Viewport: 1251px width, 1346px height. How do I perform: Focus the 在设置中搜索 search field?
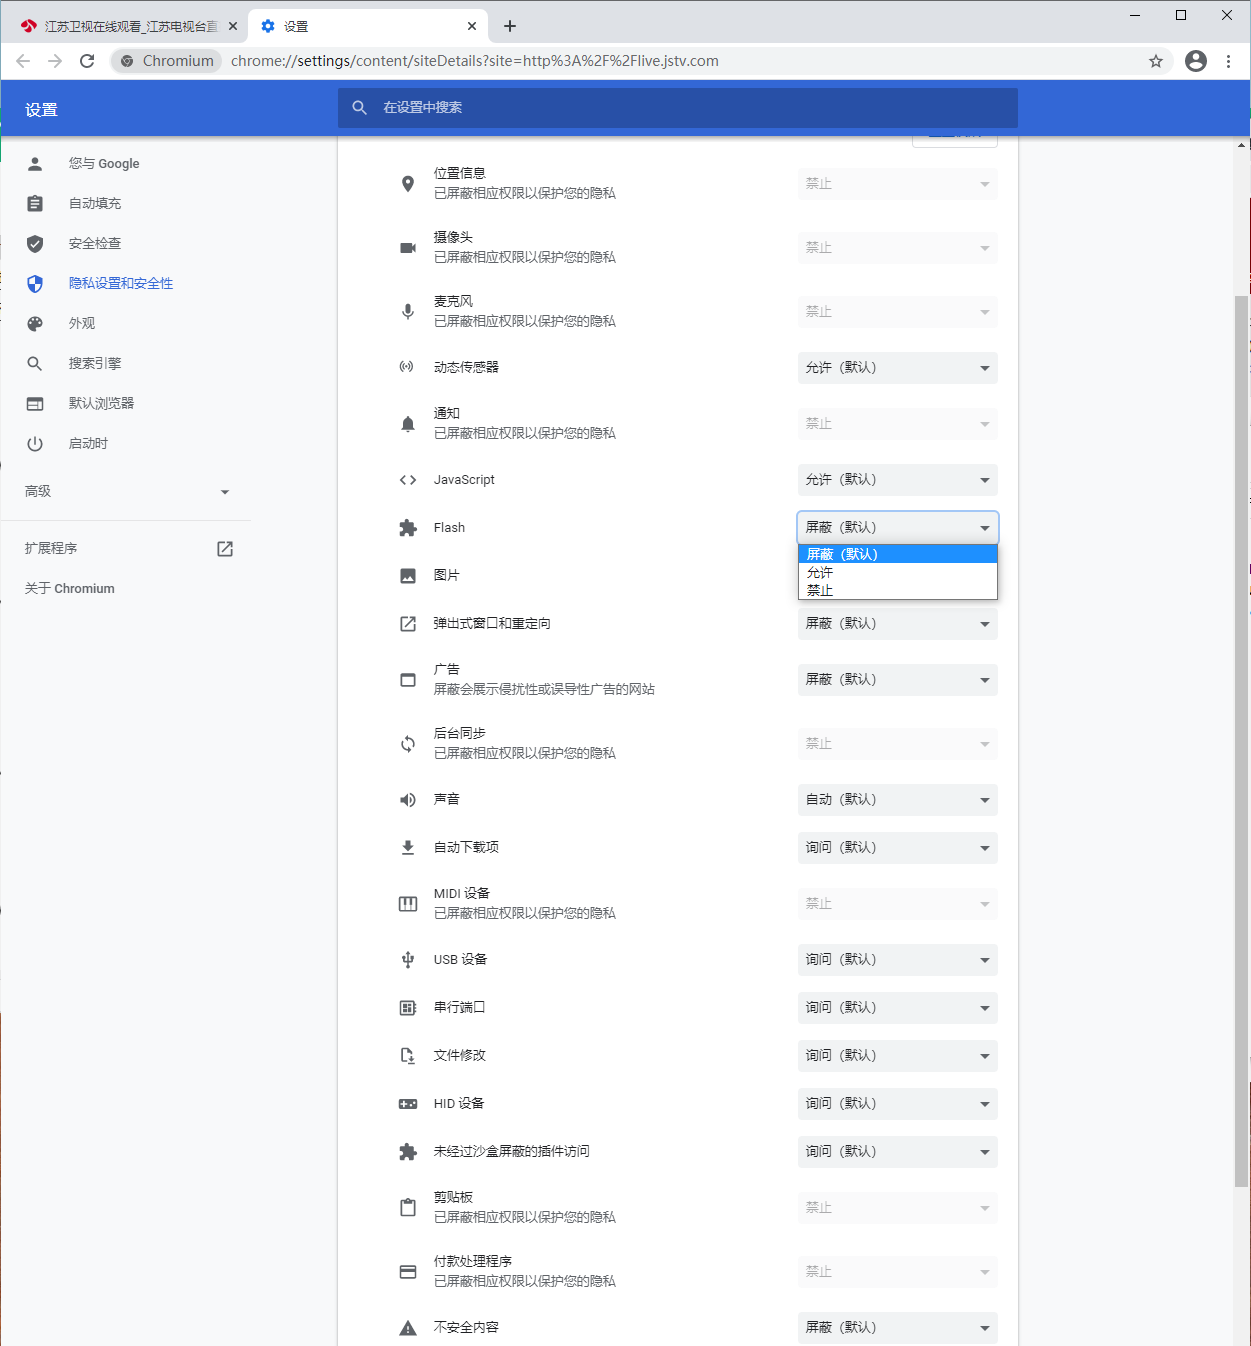[x=678, y=108]
